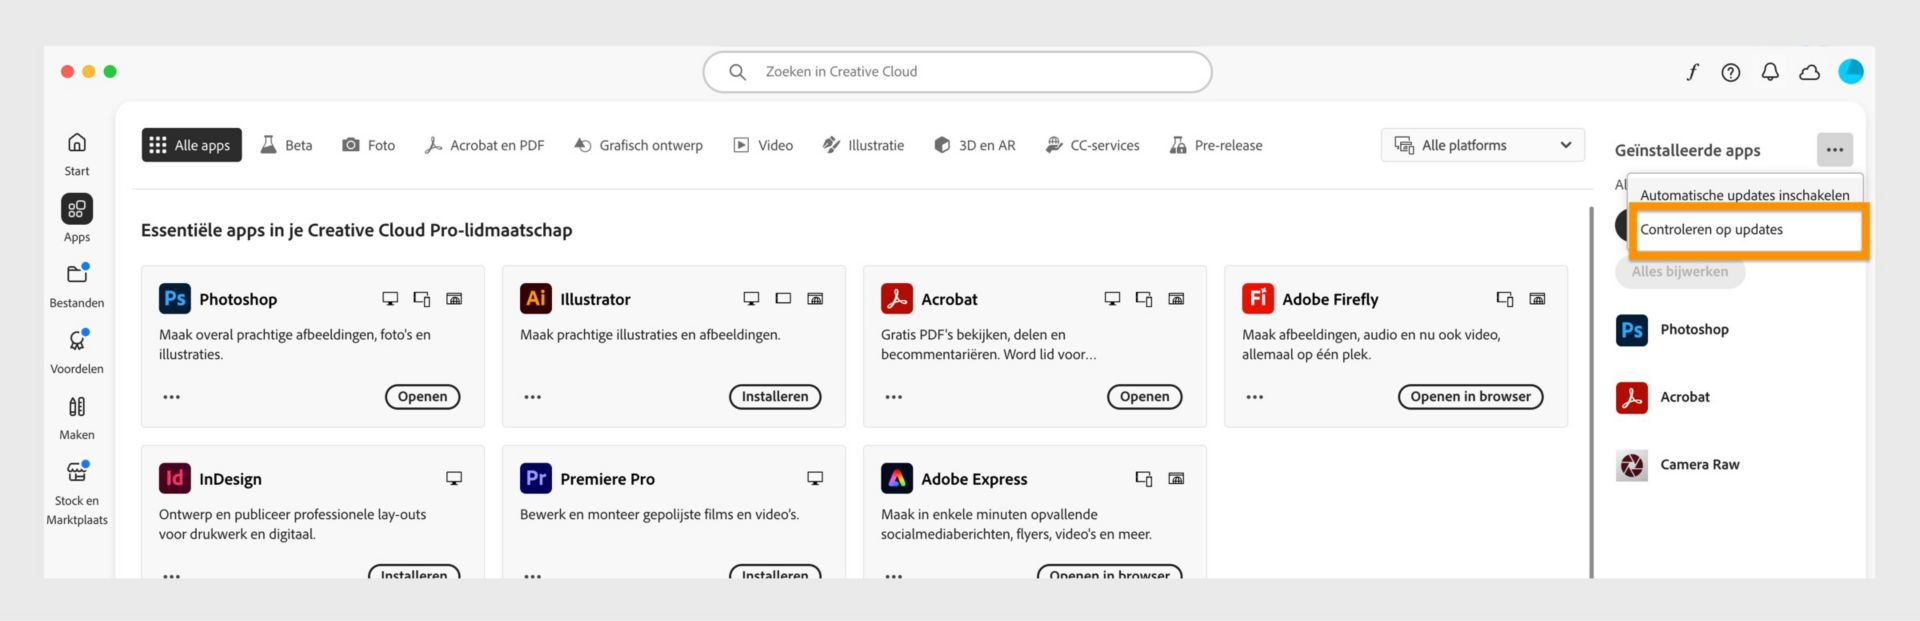Click the Adobe Firefly app icon
1920x621 pixels.
[x=1258, y=298]
